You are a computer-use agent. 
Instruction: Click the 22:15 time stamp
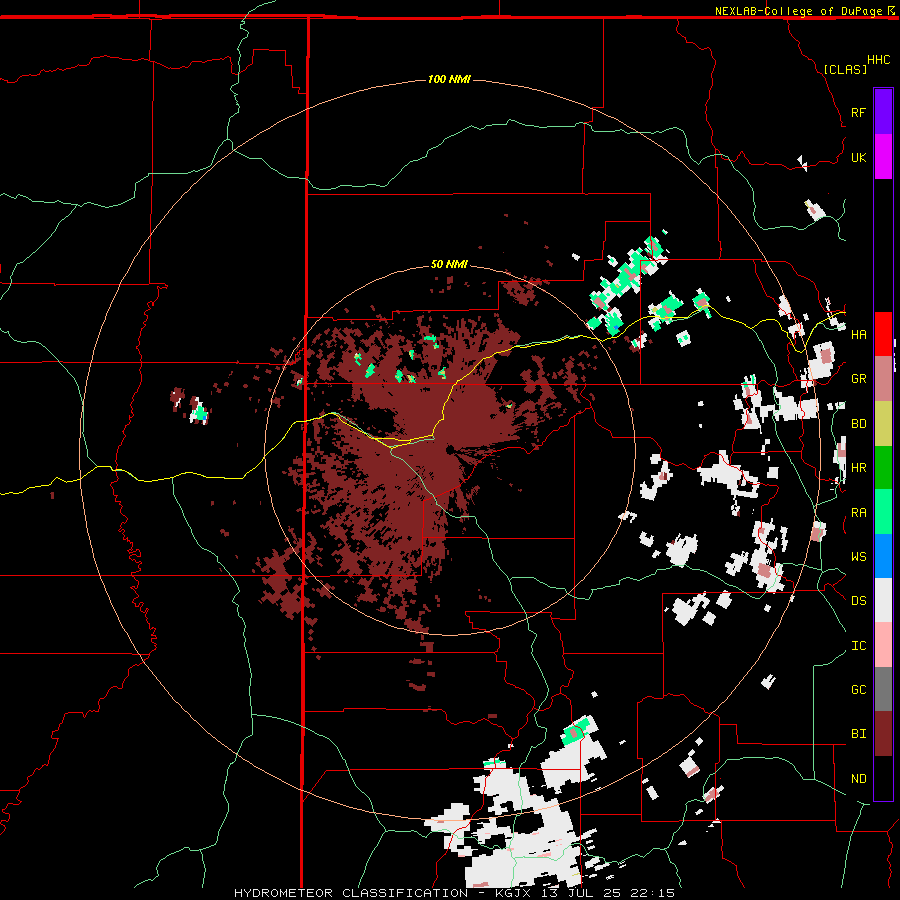(x=655, y=893)
